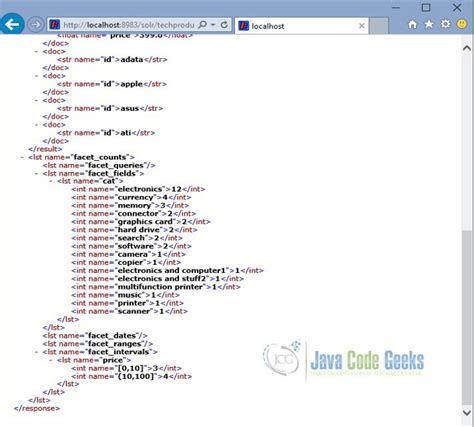The image size is (474, 427).
Task: Open the Home page icon
Action: pyautogui.click(x=412, y=24)
